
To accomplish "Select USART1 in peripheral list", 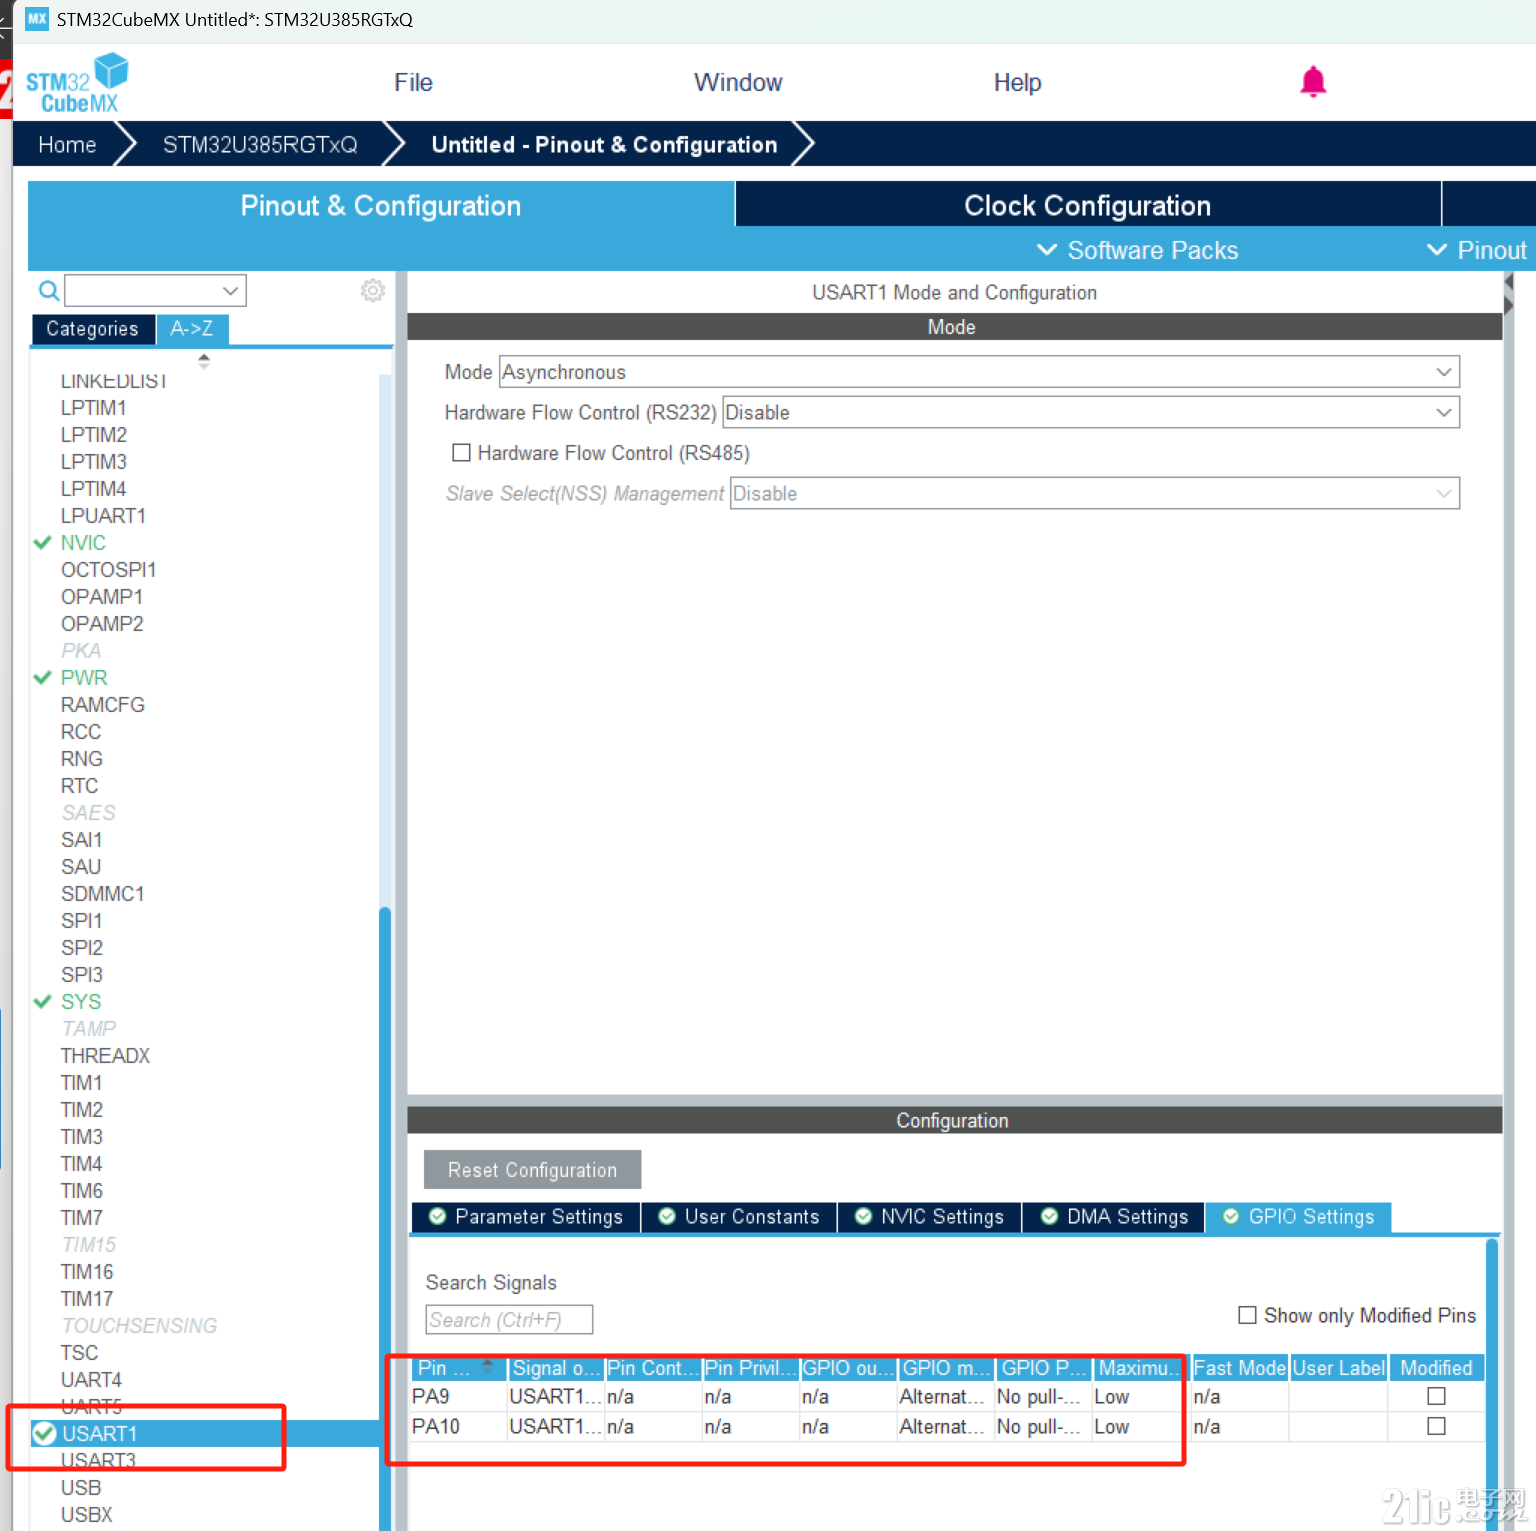I will point(99,1434).
